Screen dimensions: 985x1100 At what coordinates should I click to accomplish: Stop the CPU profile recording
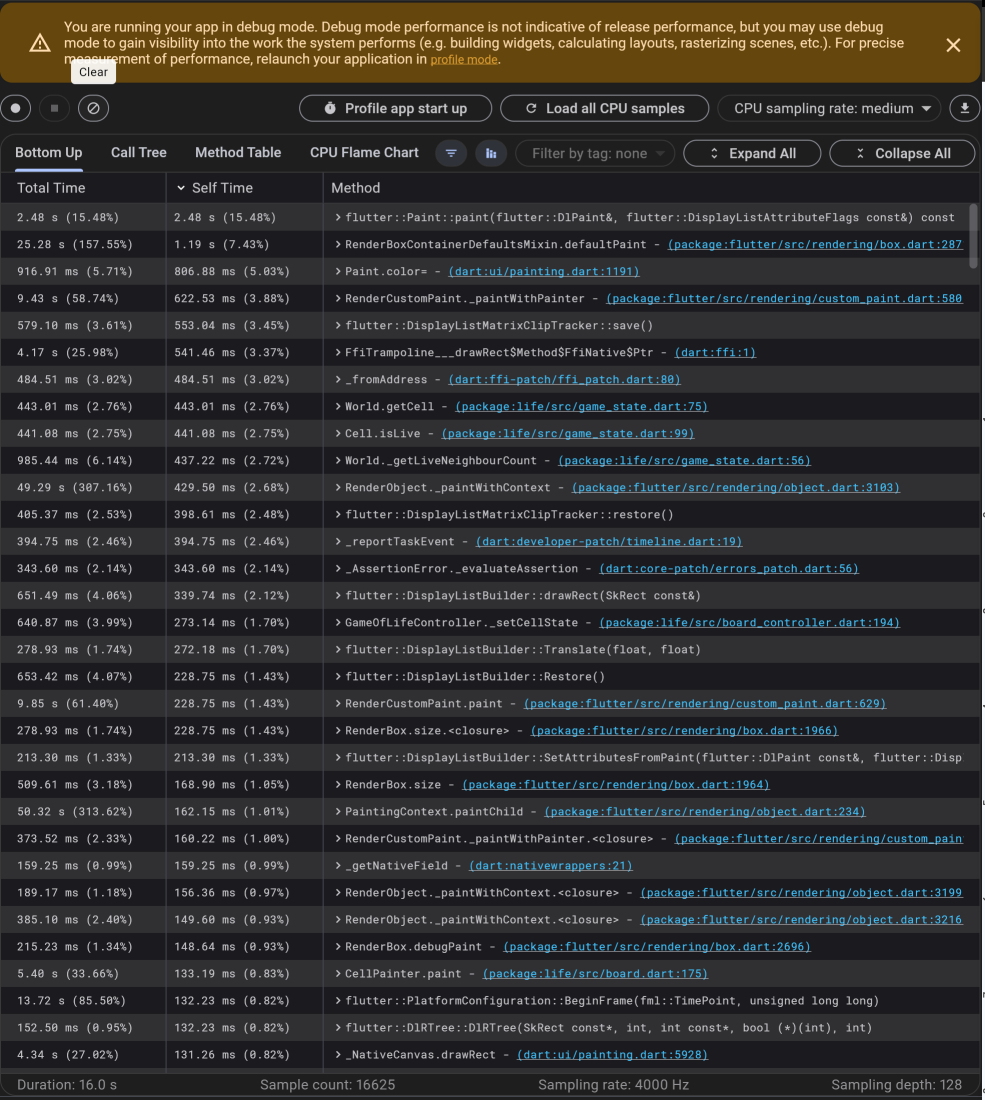(x=54, y=108)
